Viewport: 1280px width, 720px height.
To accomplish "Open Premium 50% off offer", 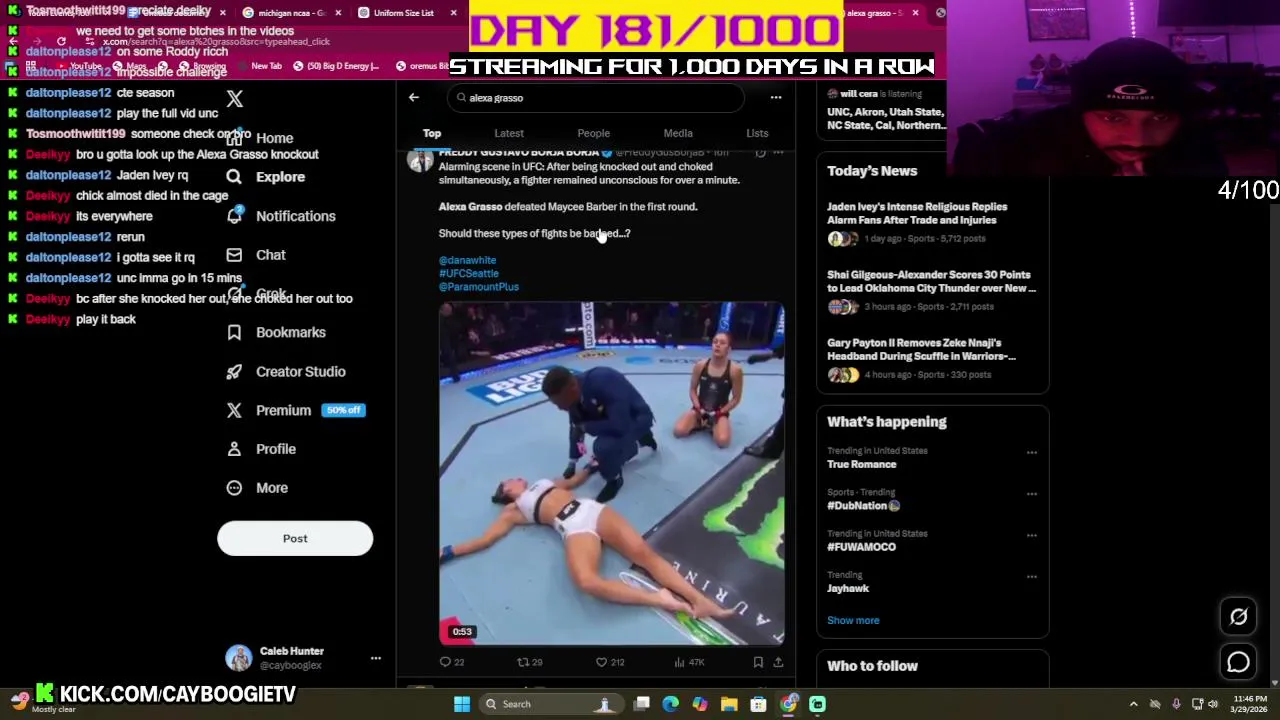I will 296,410.
